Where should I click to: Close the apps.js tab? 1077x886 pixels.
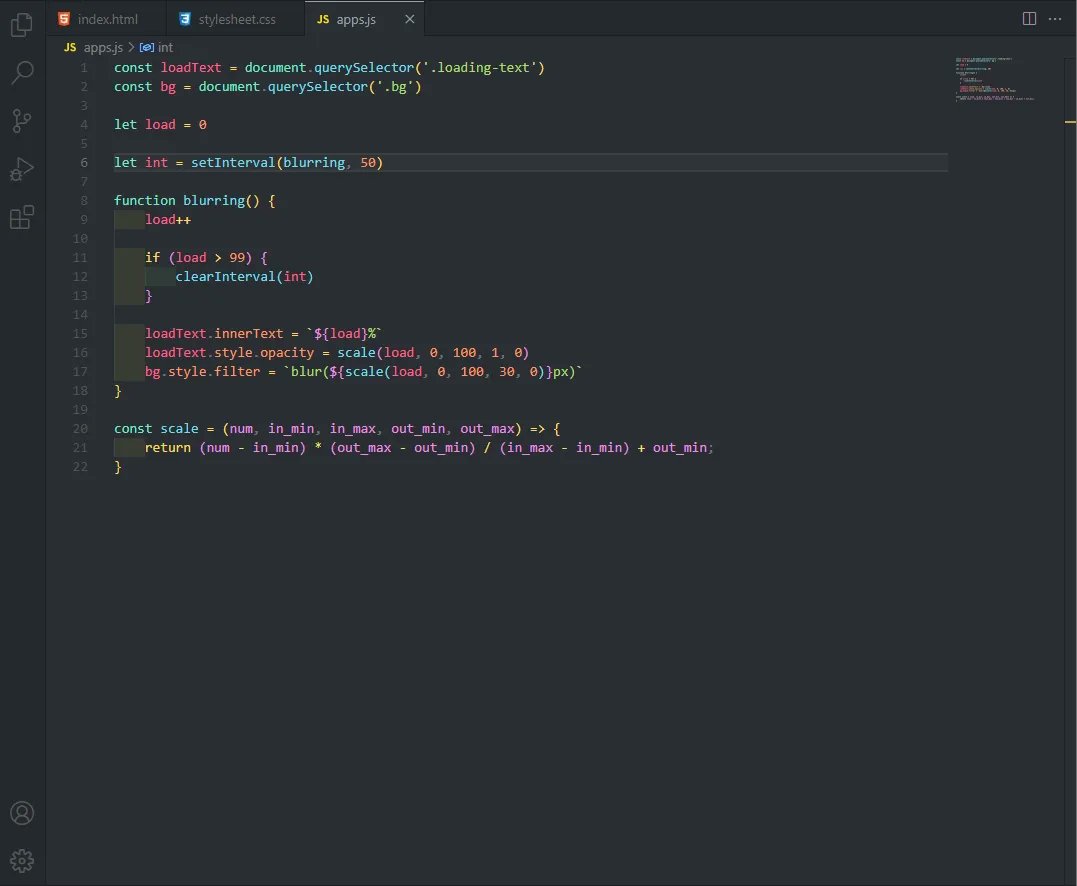409,19
